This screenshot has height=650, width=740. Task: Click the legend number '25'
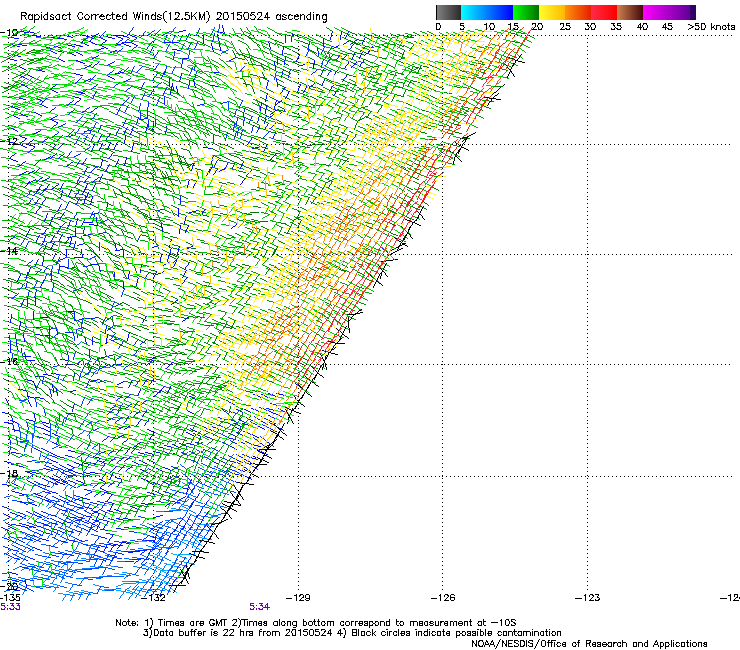point(565,27)
